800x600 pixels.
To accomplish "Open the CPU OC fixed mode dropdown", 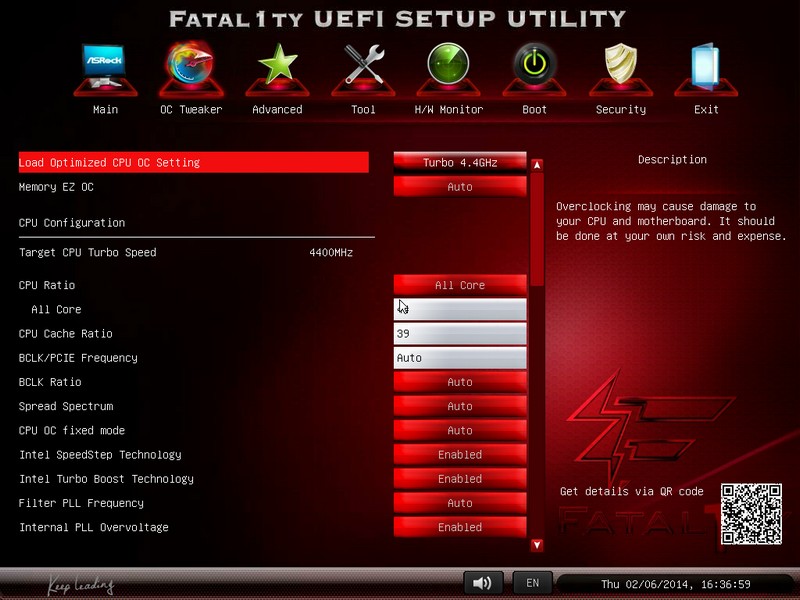I will pyautogui.click(x=460, y=430).
